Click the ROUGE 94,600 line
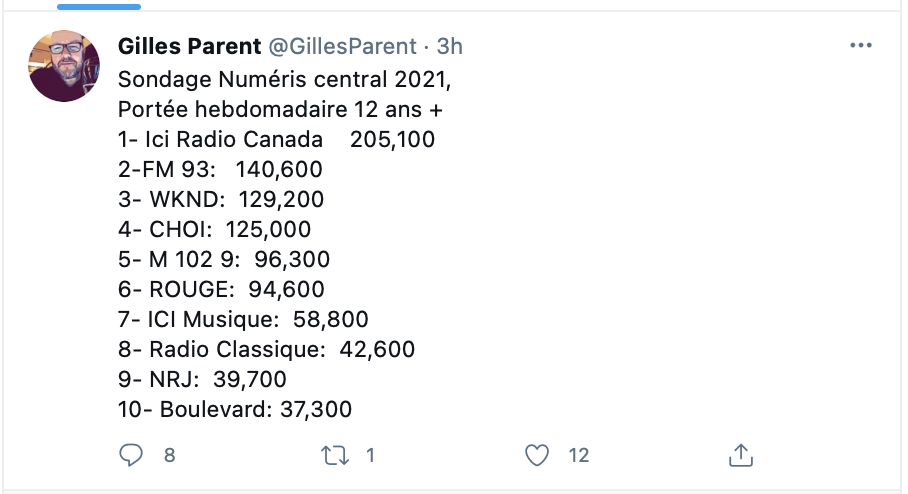The width and height of the screenshot is (908, 494). point(221,290)
